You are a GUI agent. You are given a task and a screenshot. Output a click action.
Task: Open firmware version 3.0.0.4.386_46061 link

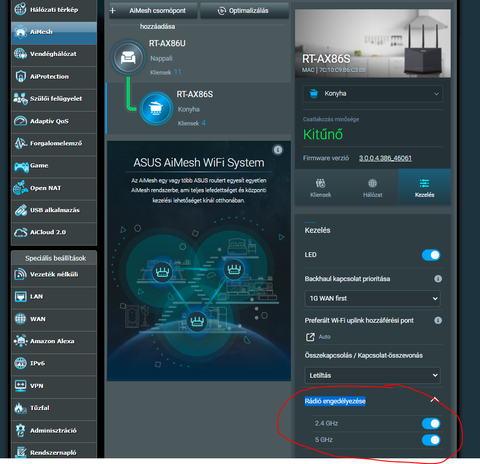coord(385,158)
